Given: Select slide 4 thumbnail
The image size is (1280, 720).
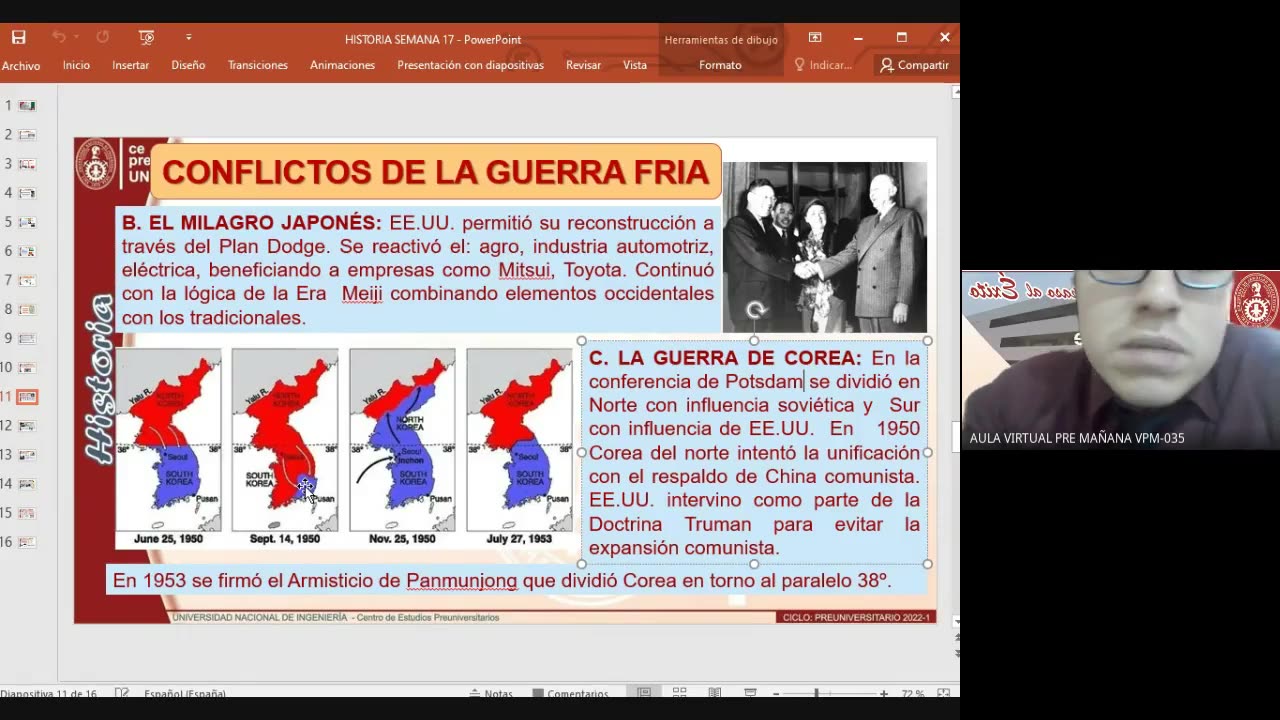Looking at the screenshot, I should (27, 192).
